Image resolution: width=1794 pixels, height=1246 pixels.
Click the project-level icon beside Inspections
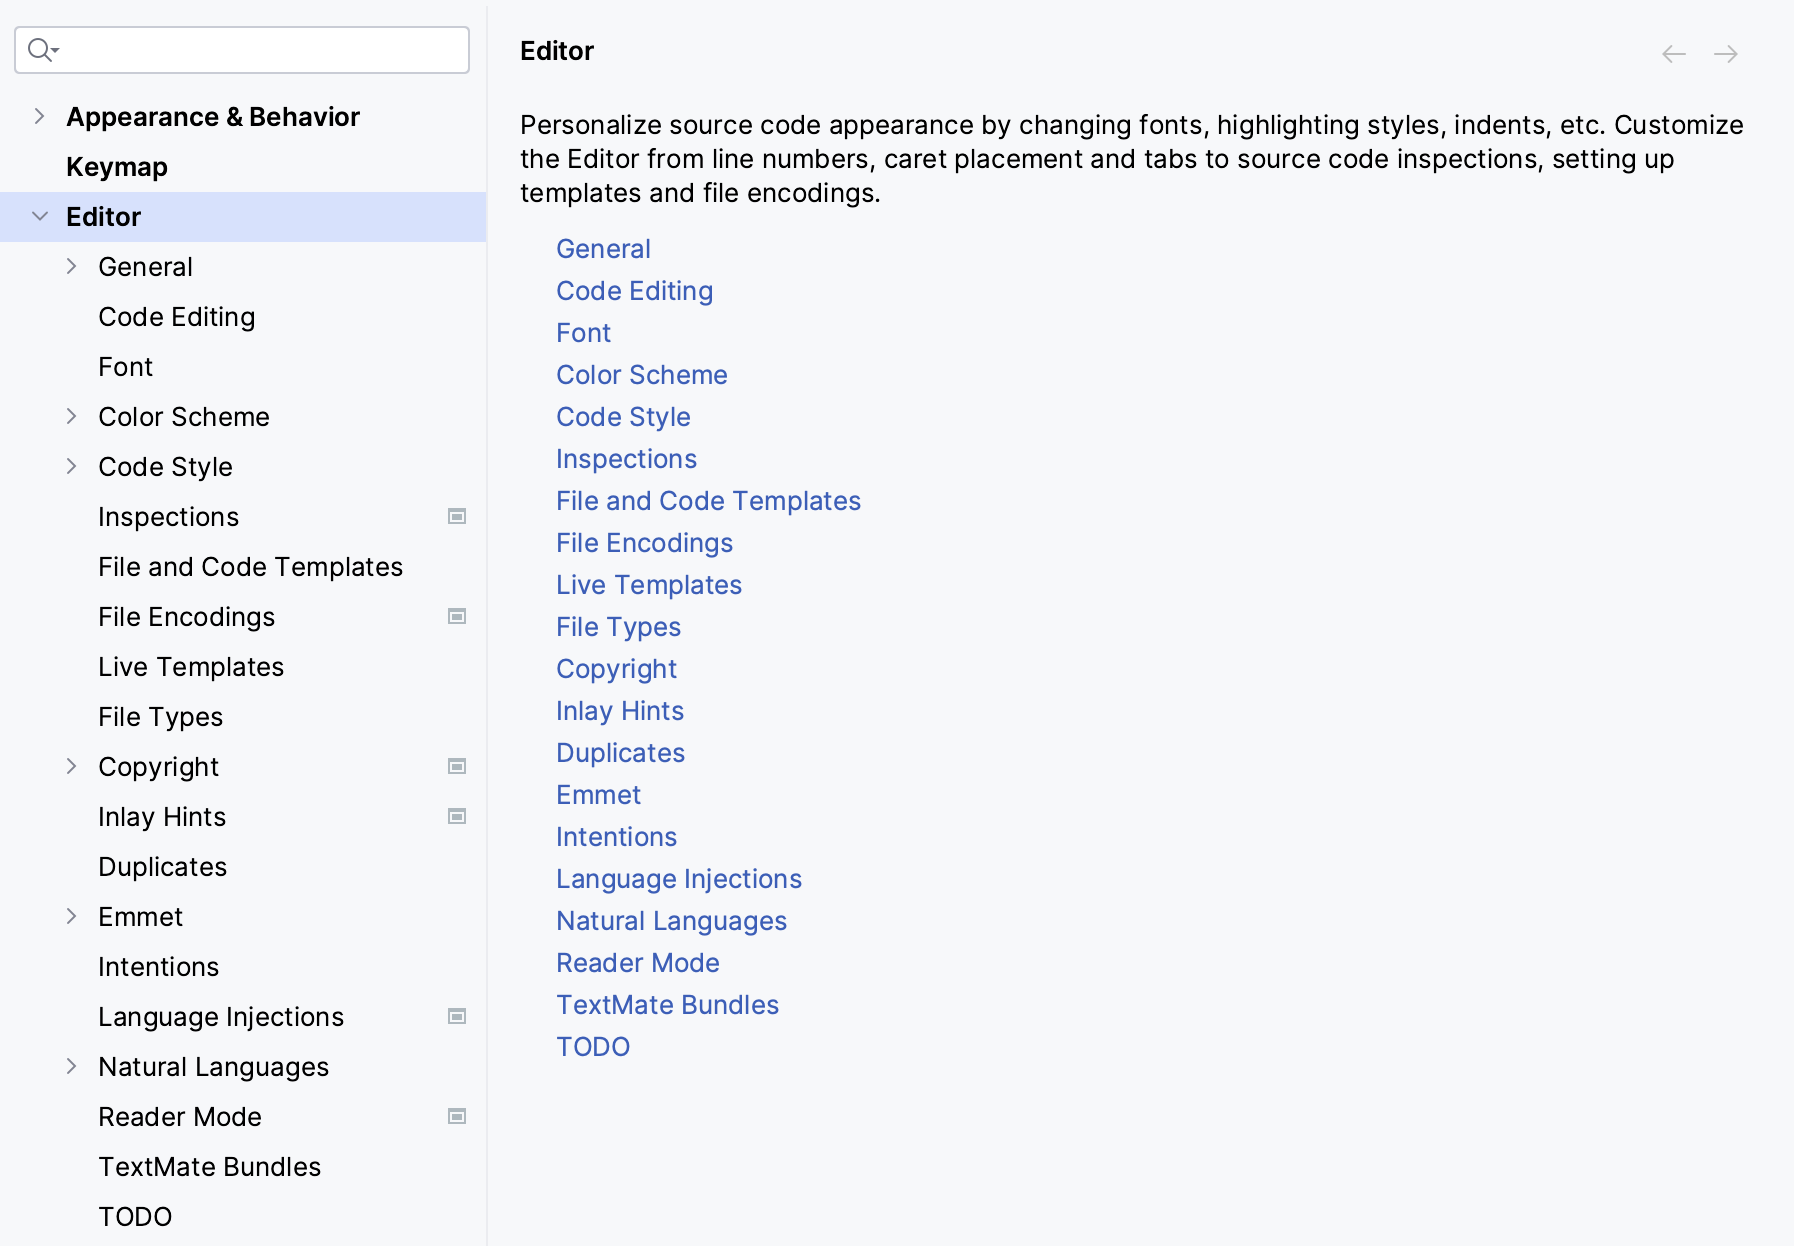(457, 517)
